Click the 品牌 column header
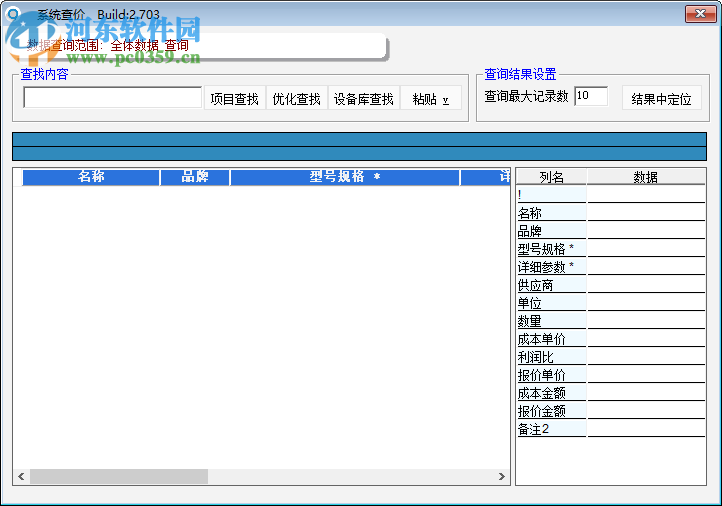This screenshot has height=506, width=722. [x=195, y=177]
